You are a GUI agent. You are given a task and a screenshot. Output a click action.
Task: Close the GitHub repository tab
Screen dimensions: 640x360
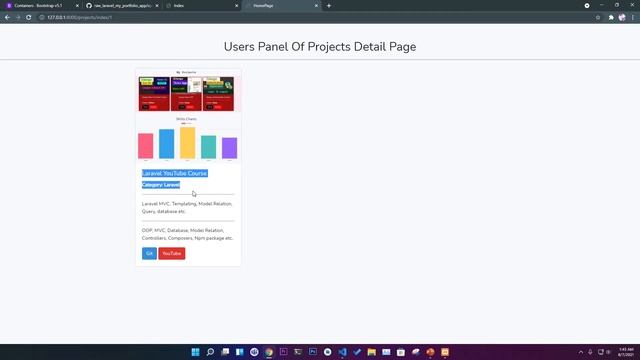tap(157, 6)
